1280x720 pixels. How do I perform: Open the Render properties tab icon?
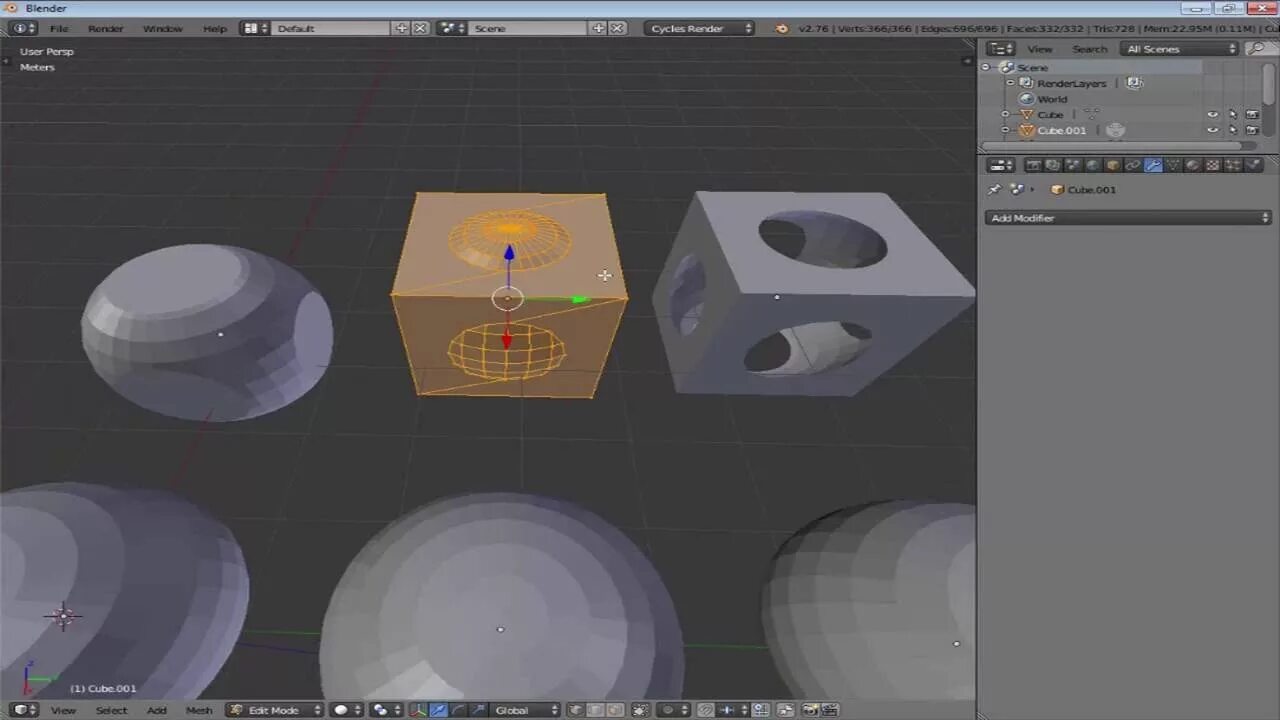tap(1033, 165)
